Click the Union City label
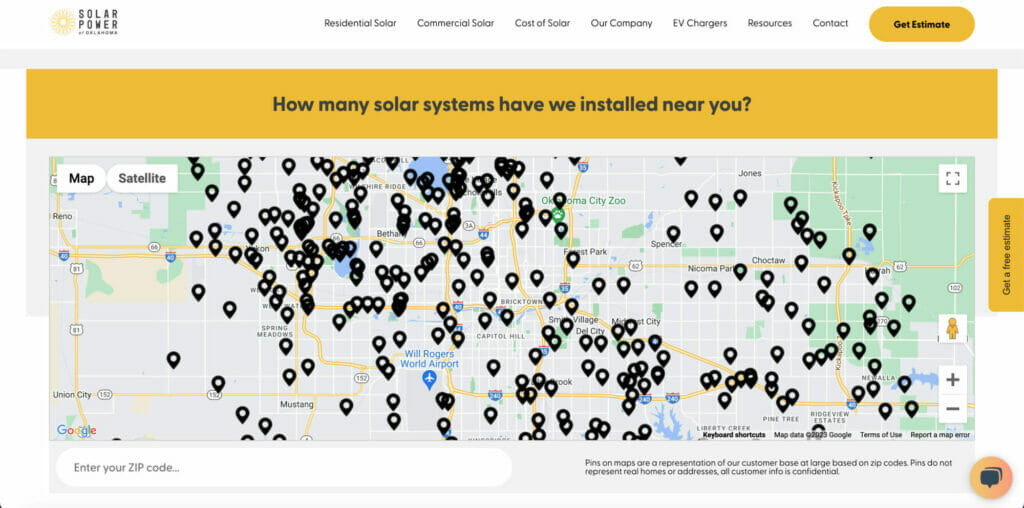1024x508 pixels. [72, 394]
